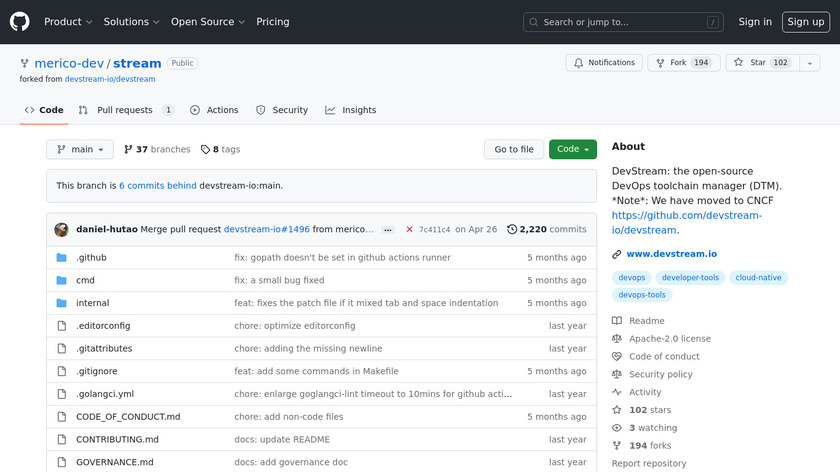Open the GOVERNANCE.md file name
The image size is (840, 472).
point(115,462)
